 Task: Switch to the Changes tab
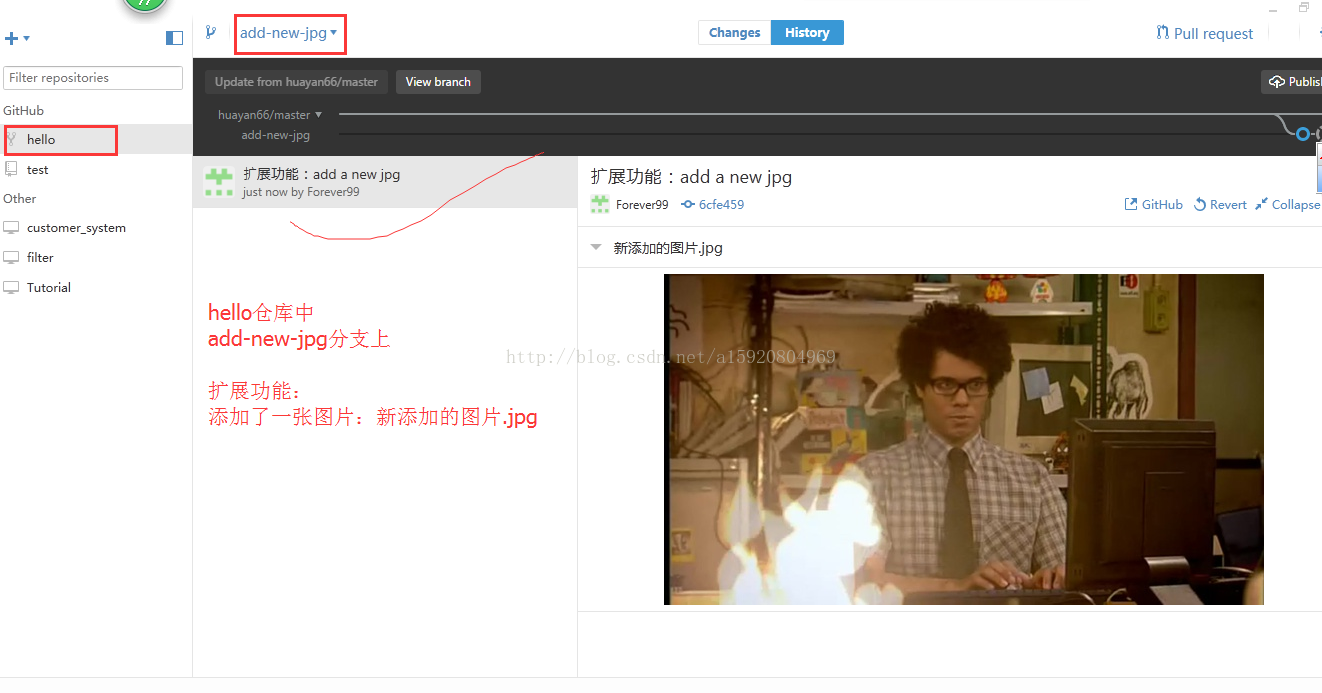pyautogui.click(x=735, y=33)
